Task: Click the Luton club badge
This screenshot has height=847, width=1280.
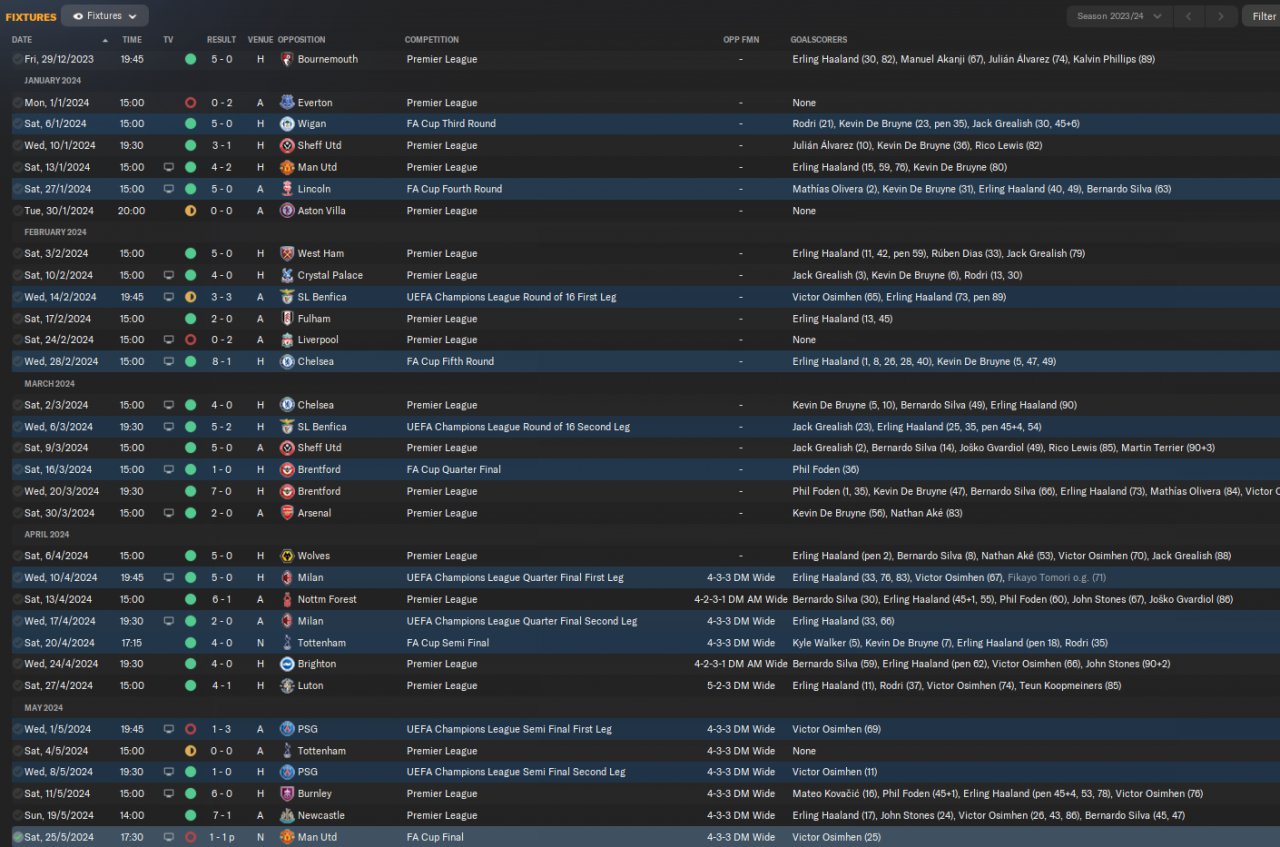Action: pyautogui.click(x=287, y=686)
